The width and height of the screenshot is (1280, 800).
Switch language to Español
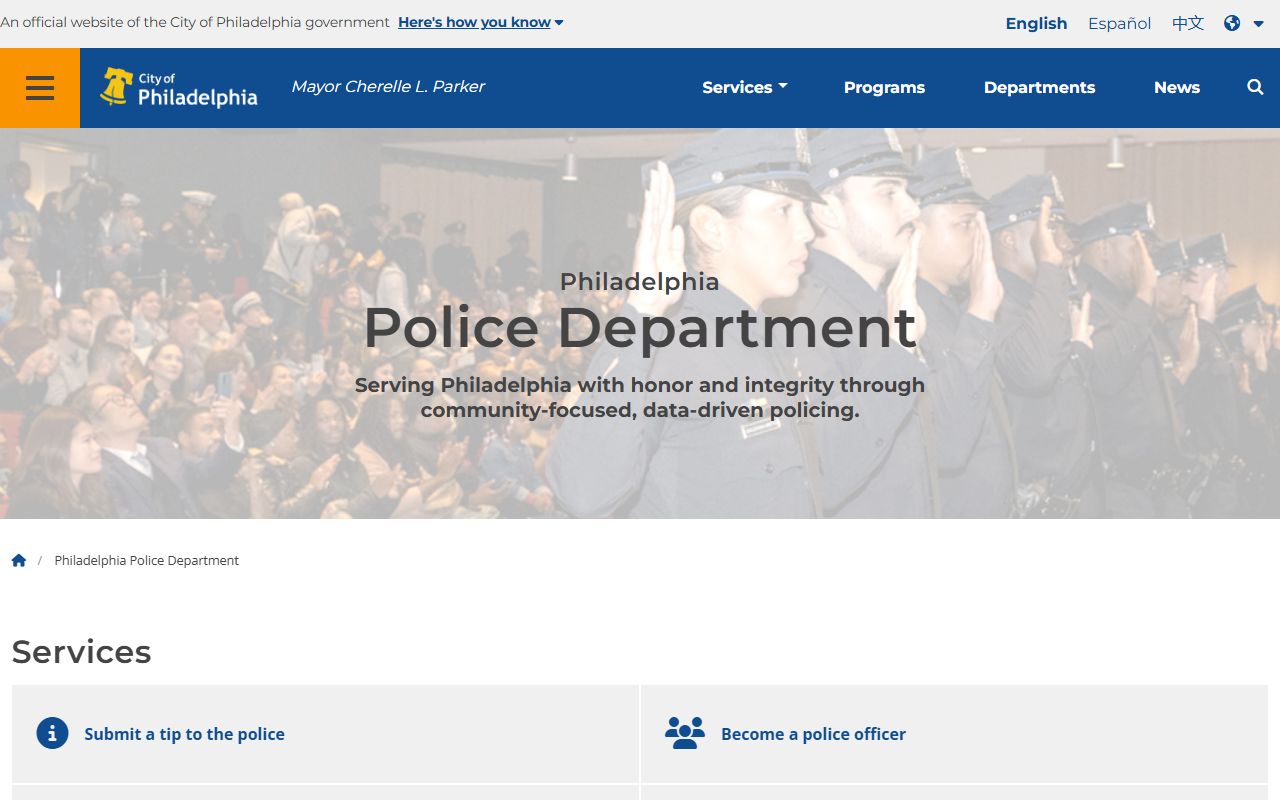(1119, 23)
